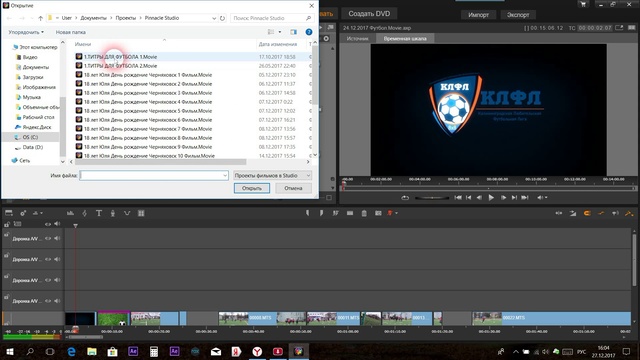Click the Экспорт button

pos(518,15)
